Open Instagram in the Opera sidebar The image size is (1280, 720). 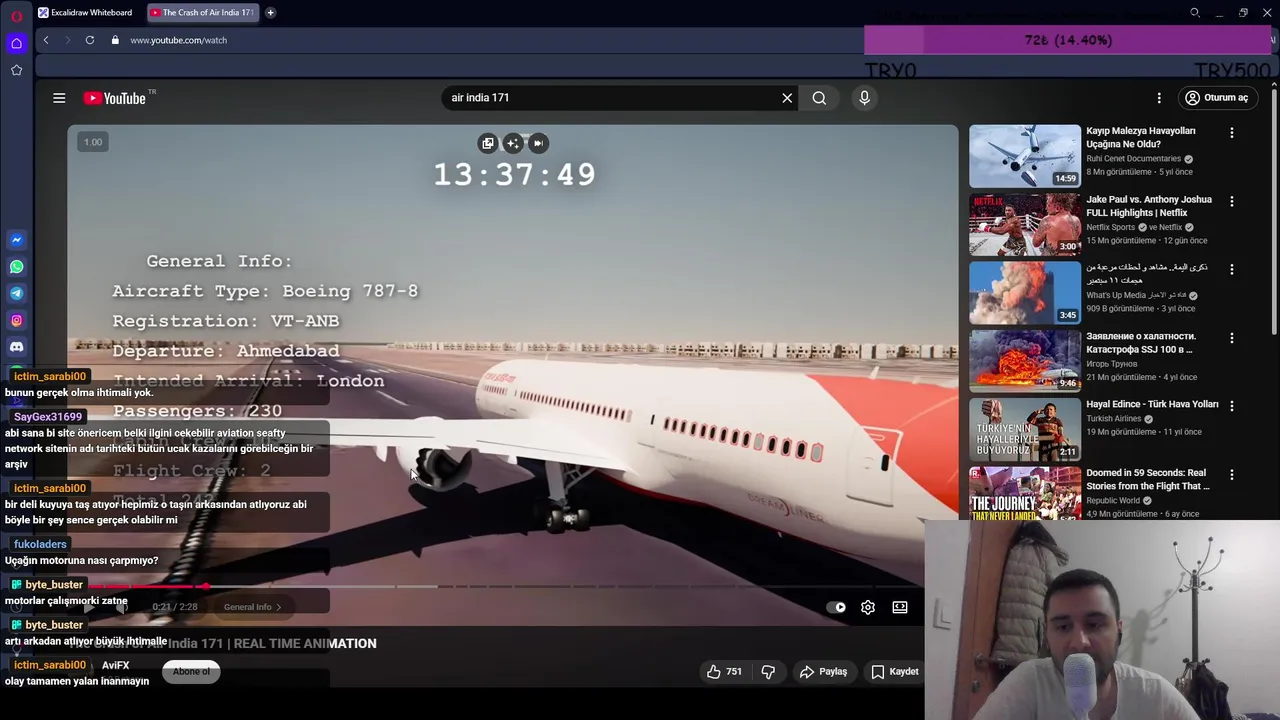[16, 321]
